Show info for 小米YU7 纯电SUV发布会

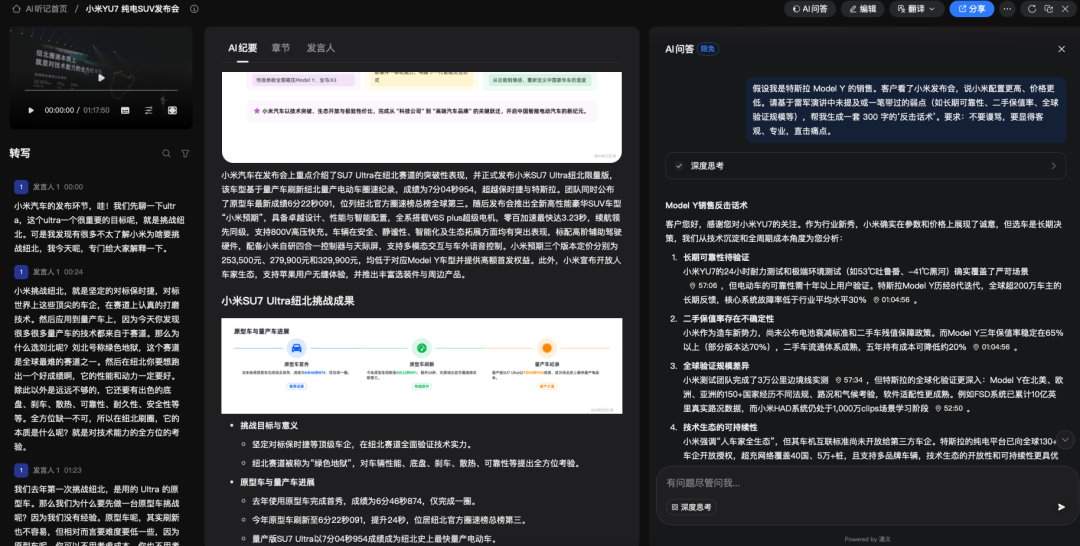click(x=193, y=9)
